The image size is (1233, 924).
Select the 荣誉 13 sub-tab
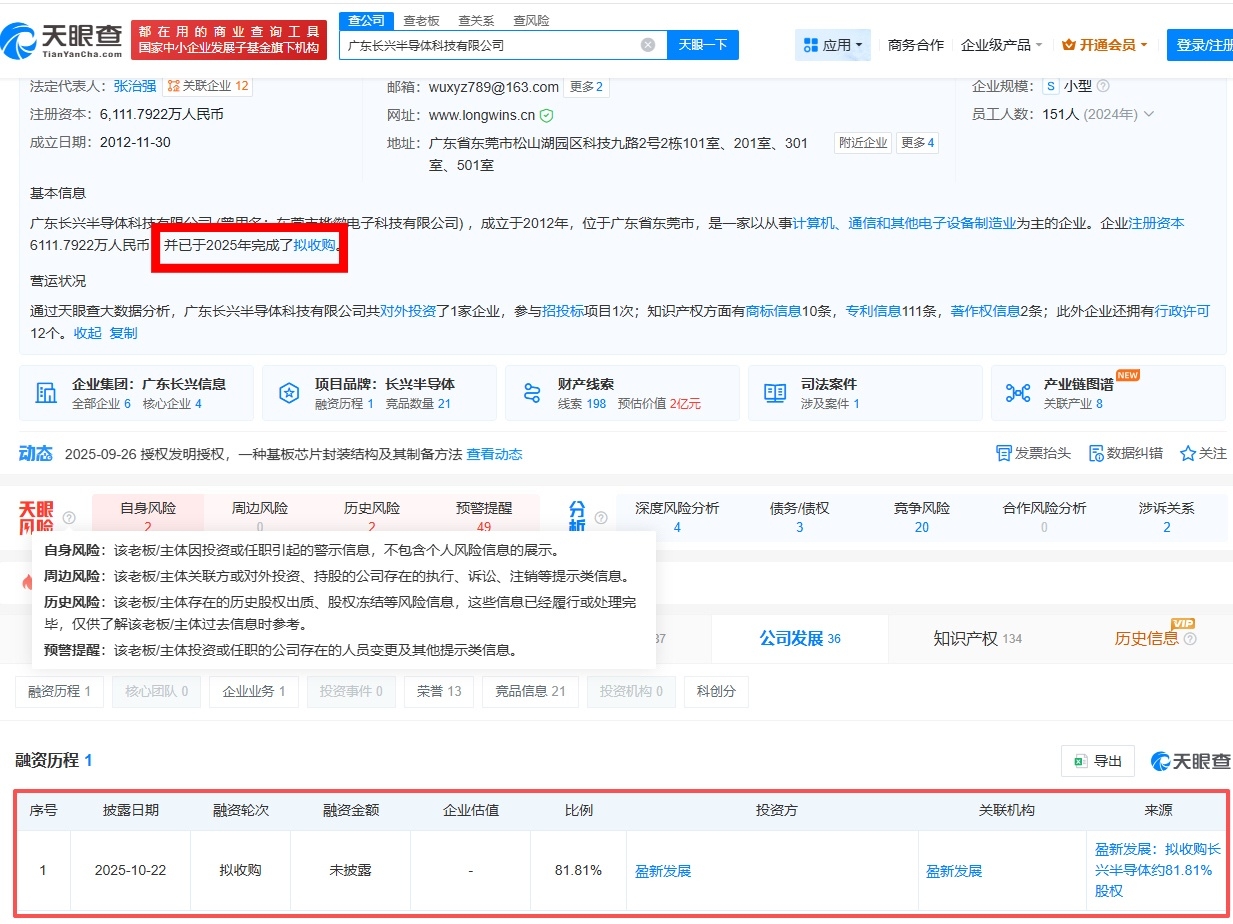pyautogui.click(x=439, y=691)
